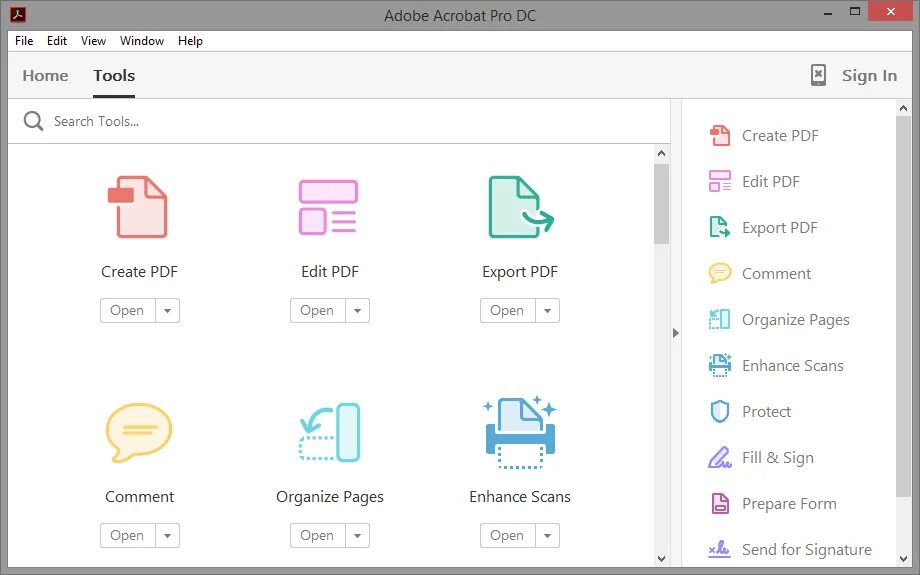
Task: Click the Send for Signature label
Action: pos(807,550)
